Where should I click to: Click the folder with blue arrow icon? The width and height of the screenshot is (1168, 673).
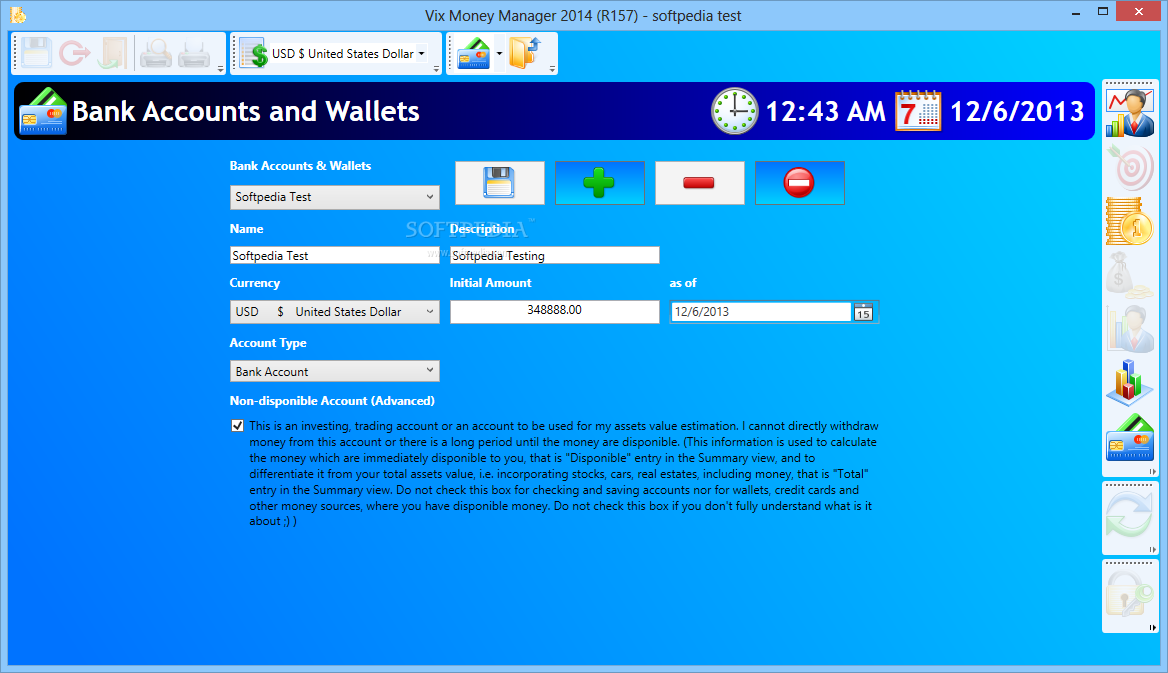[x=526, y=53]
